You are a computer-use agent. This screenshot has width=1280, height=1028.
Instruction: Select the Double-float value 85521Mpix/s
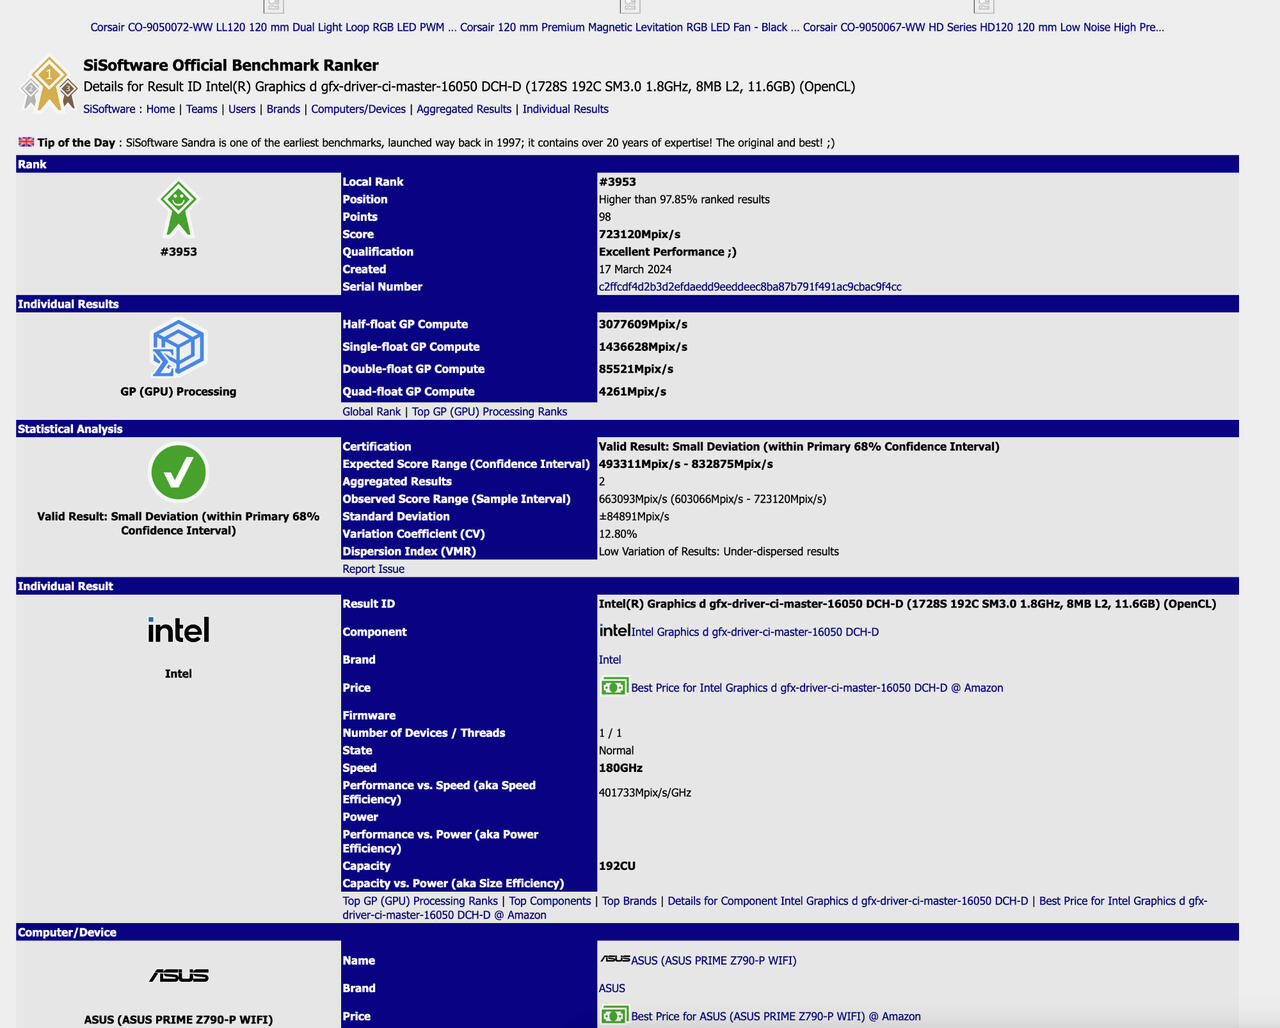click(x=636, y=369)
